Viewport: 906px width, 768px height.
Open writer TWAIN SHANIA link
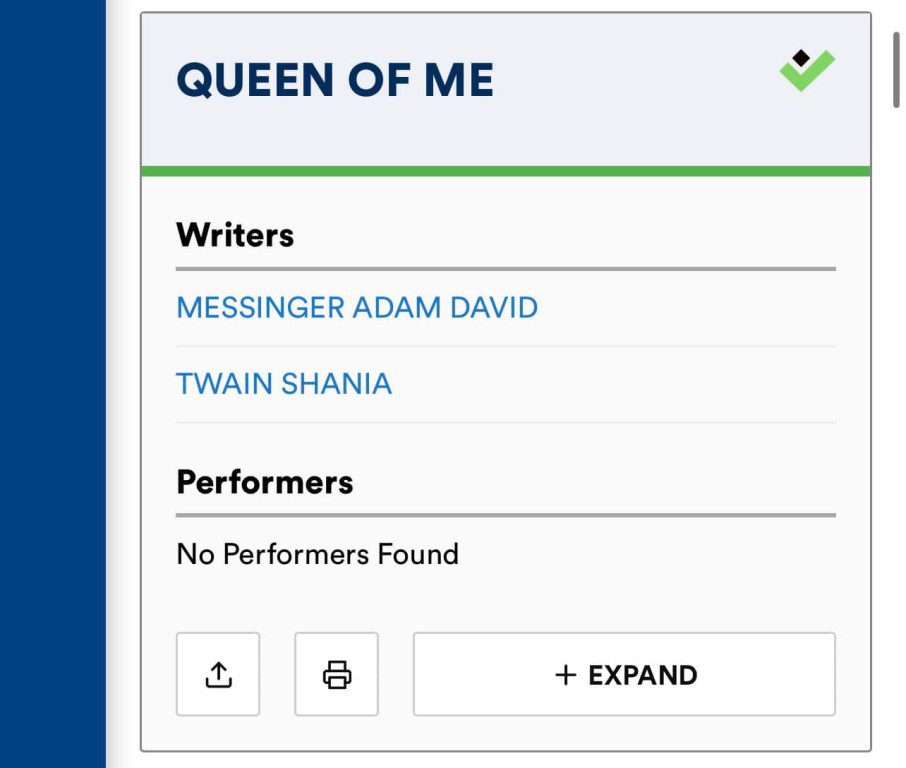click(x=284, y=384)
